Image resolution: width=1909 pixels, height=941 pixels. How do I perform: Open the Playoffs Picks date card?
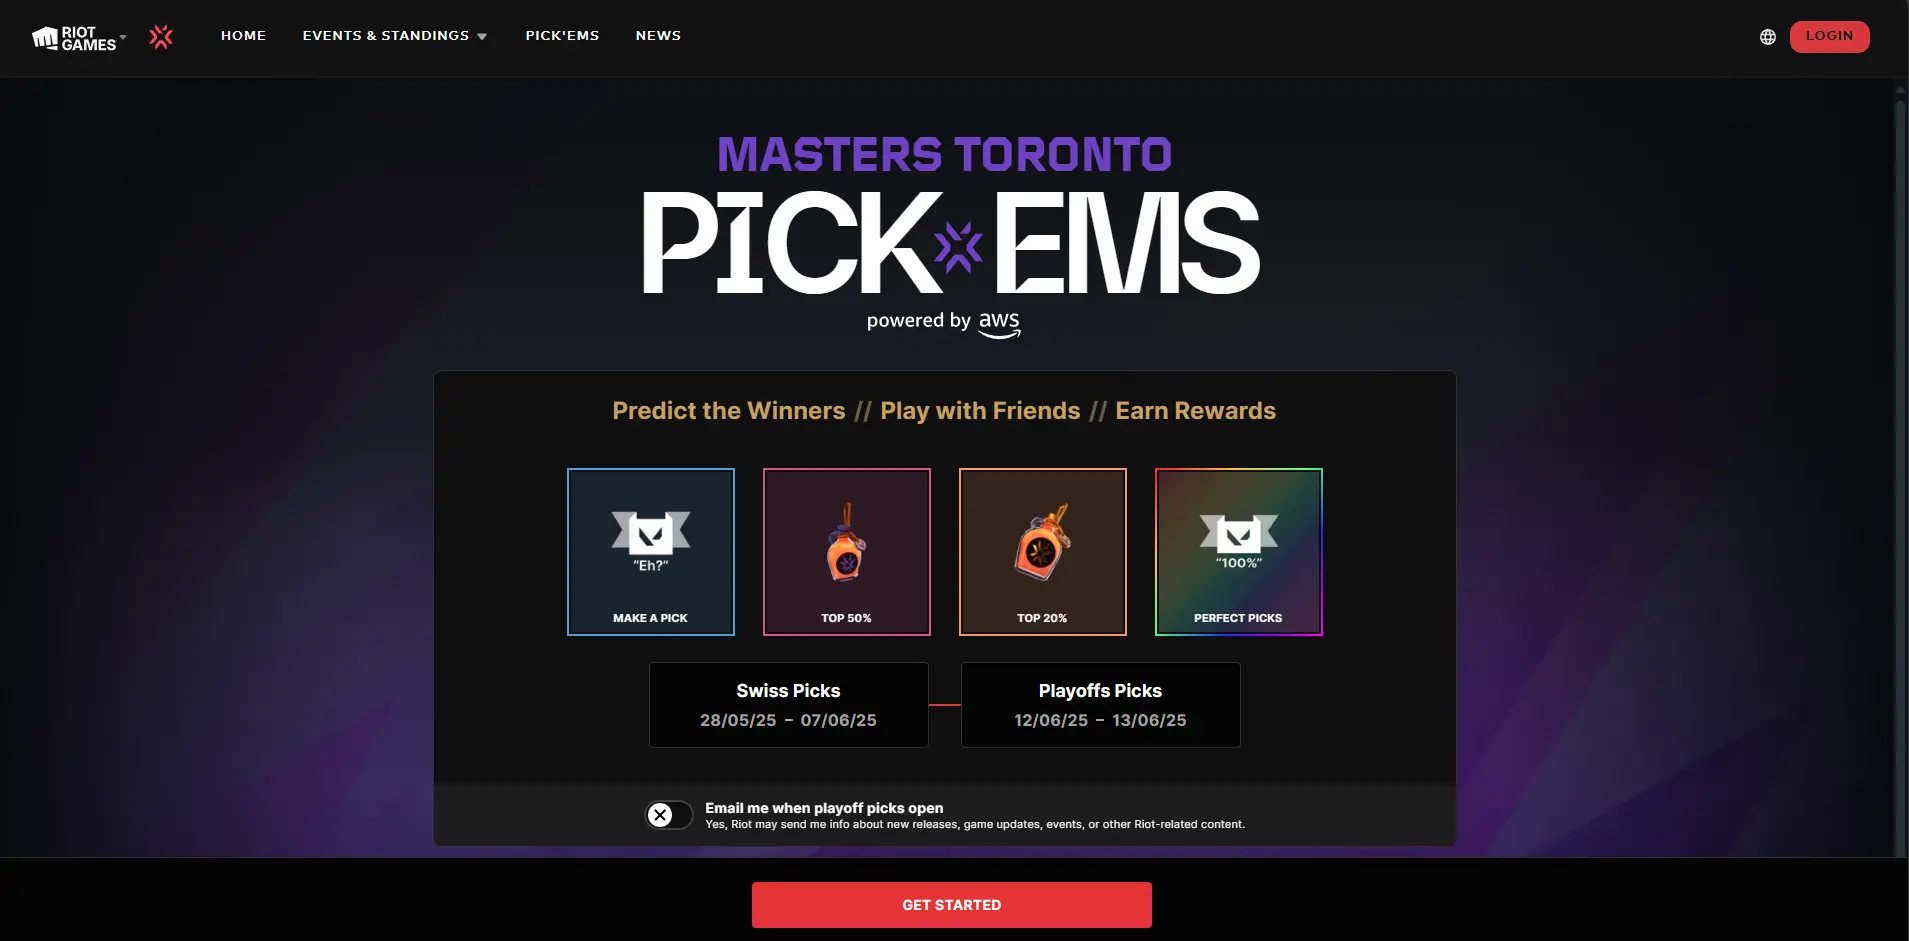[x=1101, y=705]
